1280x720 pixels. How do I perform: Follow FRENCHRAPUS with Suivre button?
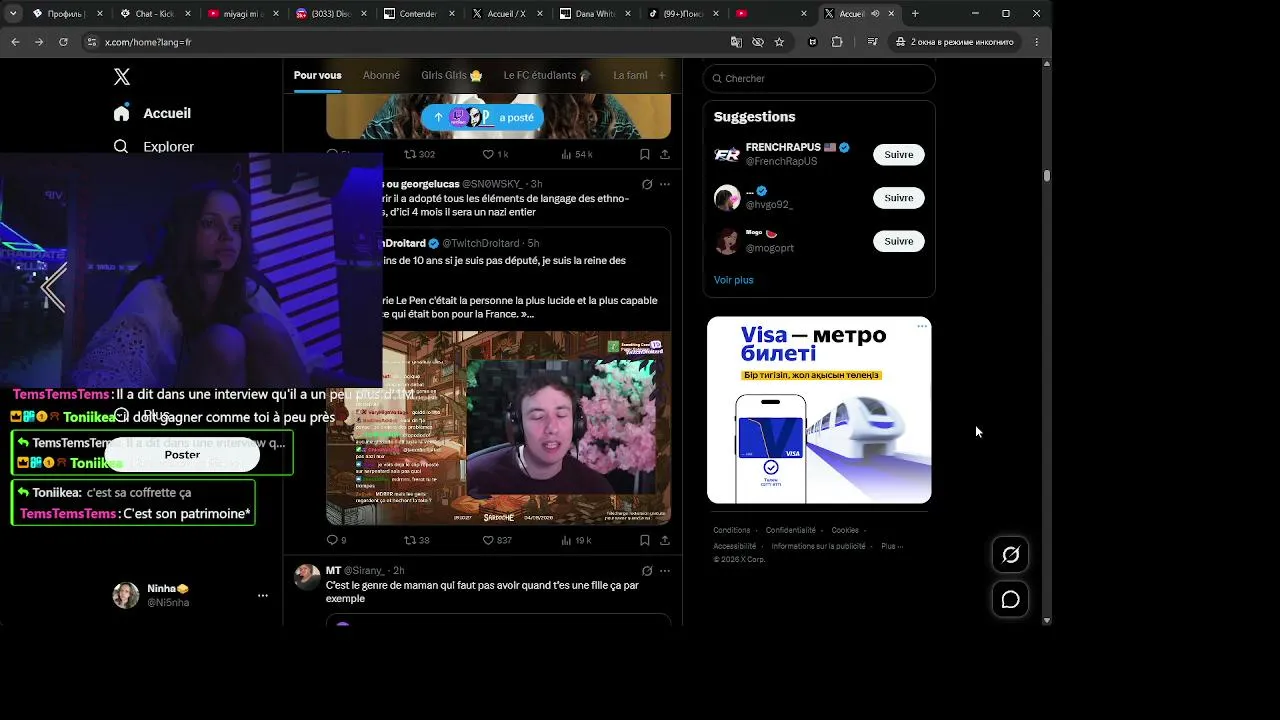898,155
